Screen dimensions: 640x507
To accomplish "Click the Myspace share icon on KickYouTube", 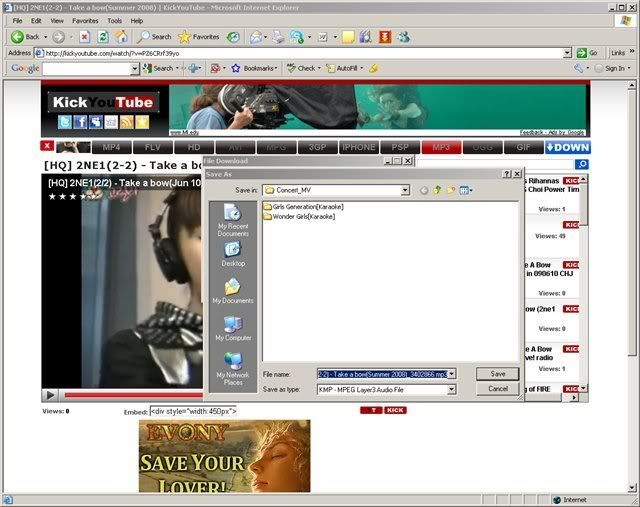I will [96, 122].
